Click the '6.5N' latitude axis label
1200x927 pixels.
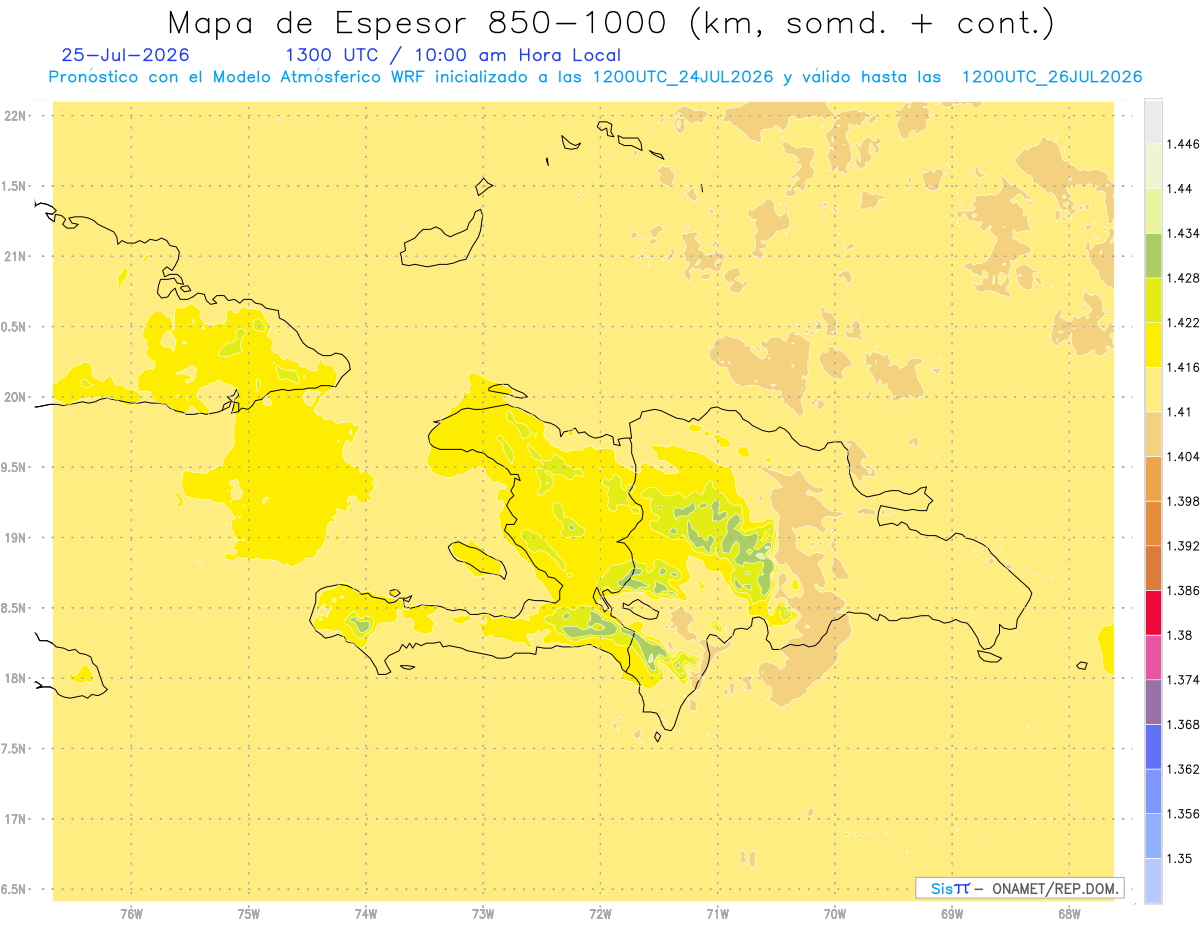[x=15, y=890]
